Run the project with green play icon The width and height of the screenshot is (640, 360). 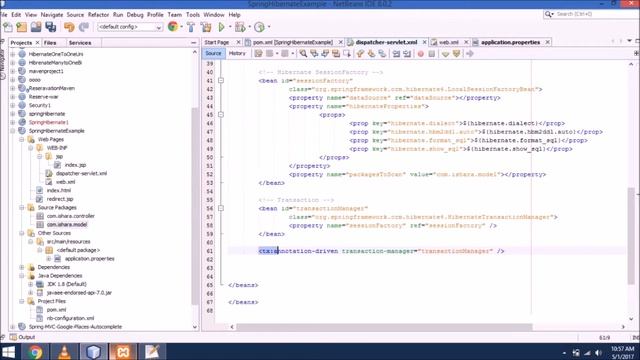point(221,27)
